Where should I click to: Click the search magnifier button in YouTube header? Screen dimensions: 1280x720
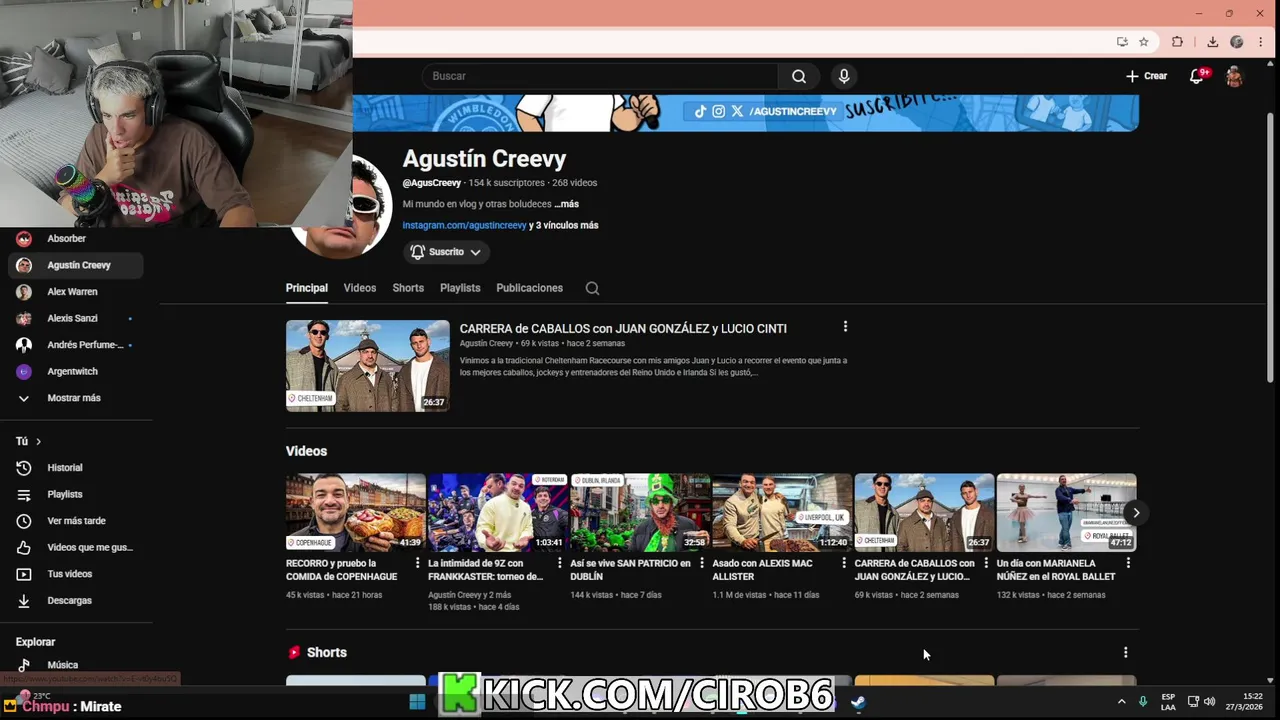pos(799,76)
